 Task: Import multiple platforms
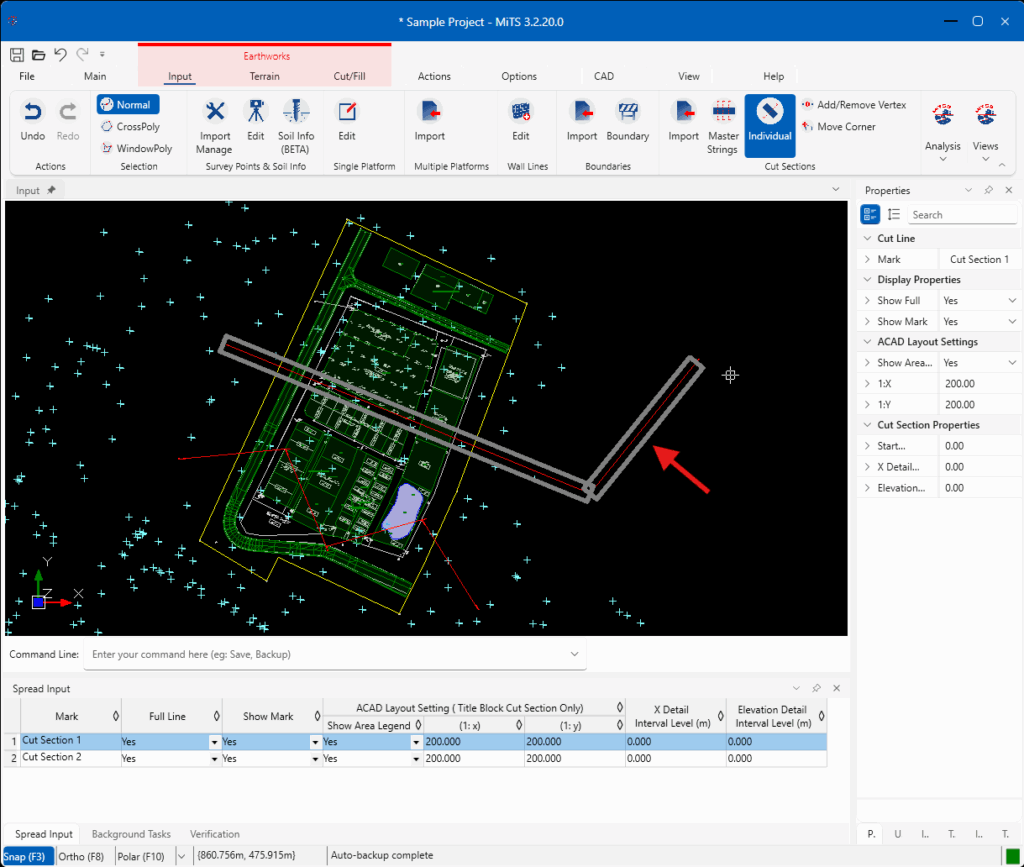pyautogui.click(x=430, y=121)
